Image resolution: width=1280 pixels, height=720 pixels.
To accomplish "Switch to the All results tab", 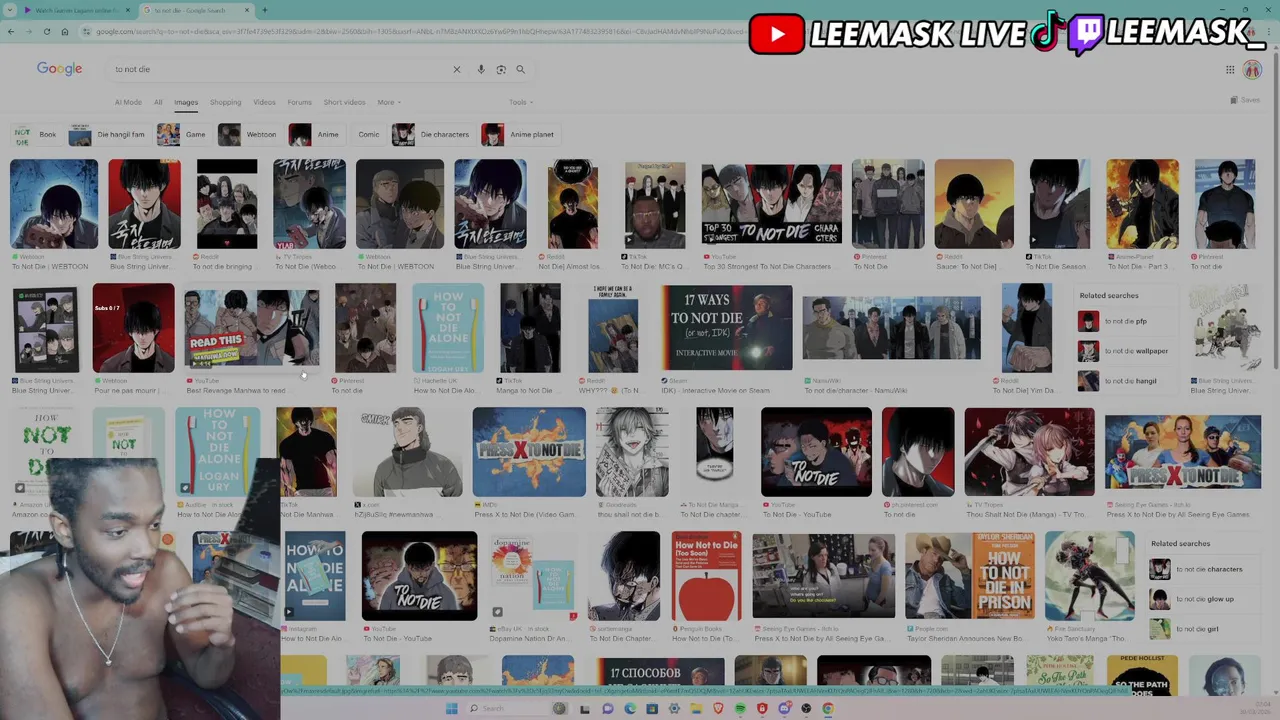I will pyautogui.click(x=158, y=102).
